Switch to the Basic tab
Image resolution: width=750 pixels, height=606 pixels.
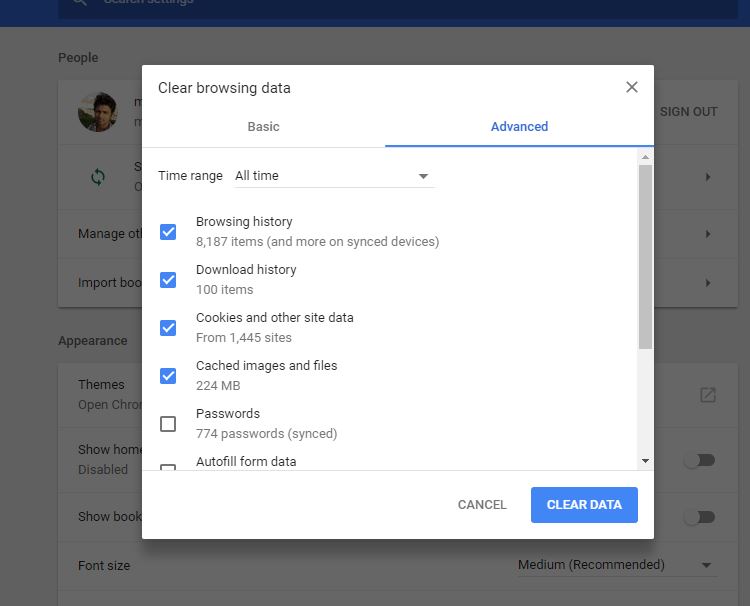[x=263, y=127]
